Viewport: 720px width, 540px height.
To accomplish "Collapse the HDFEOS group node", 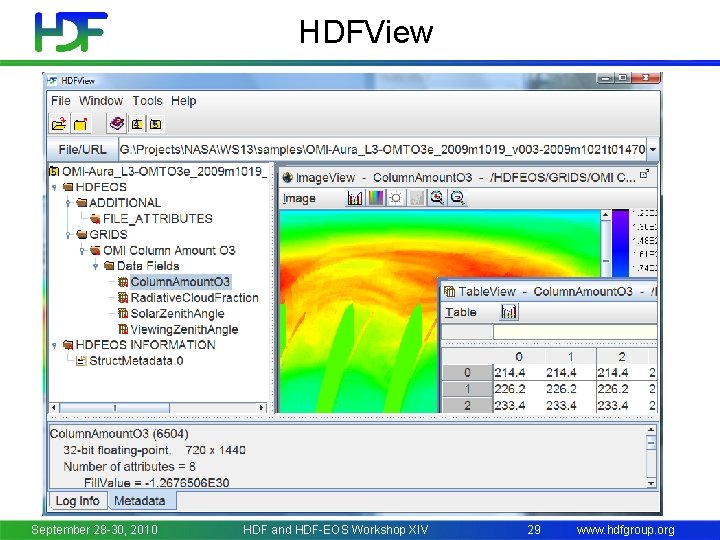I will click(x=54, y=187).
